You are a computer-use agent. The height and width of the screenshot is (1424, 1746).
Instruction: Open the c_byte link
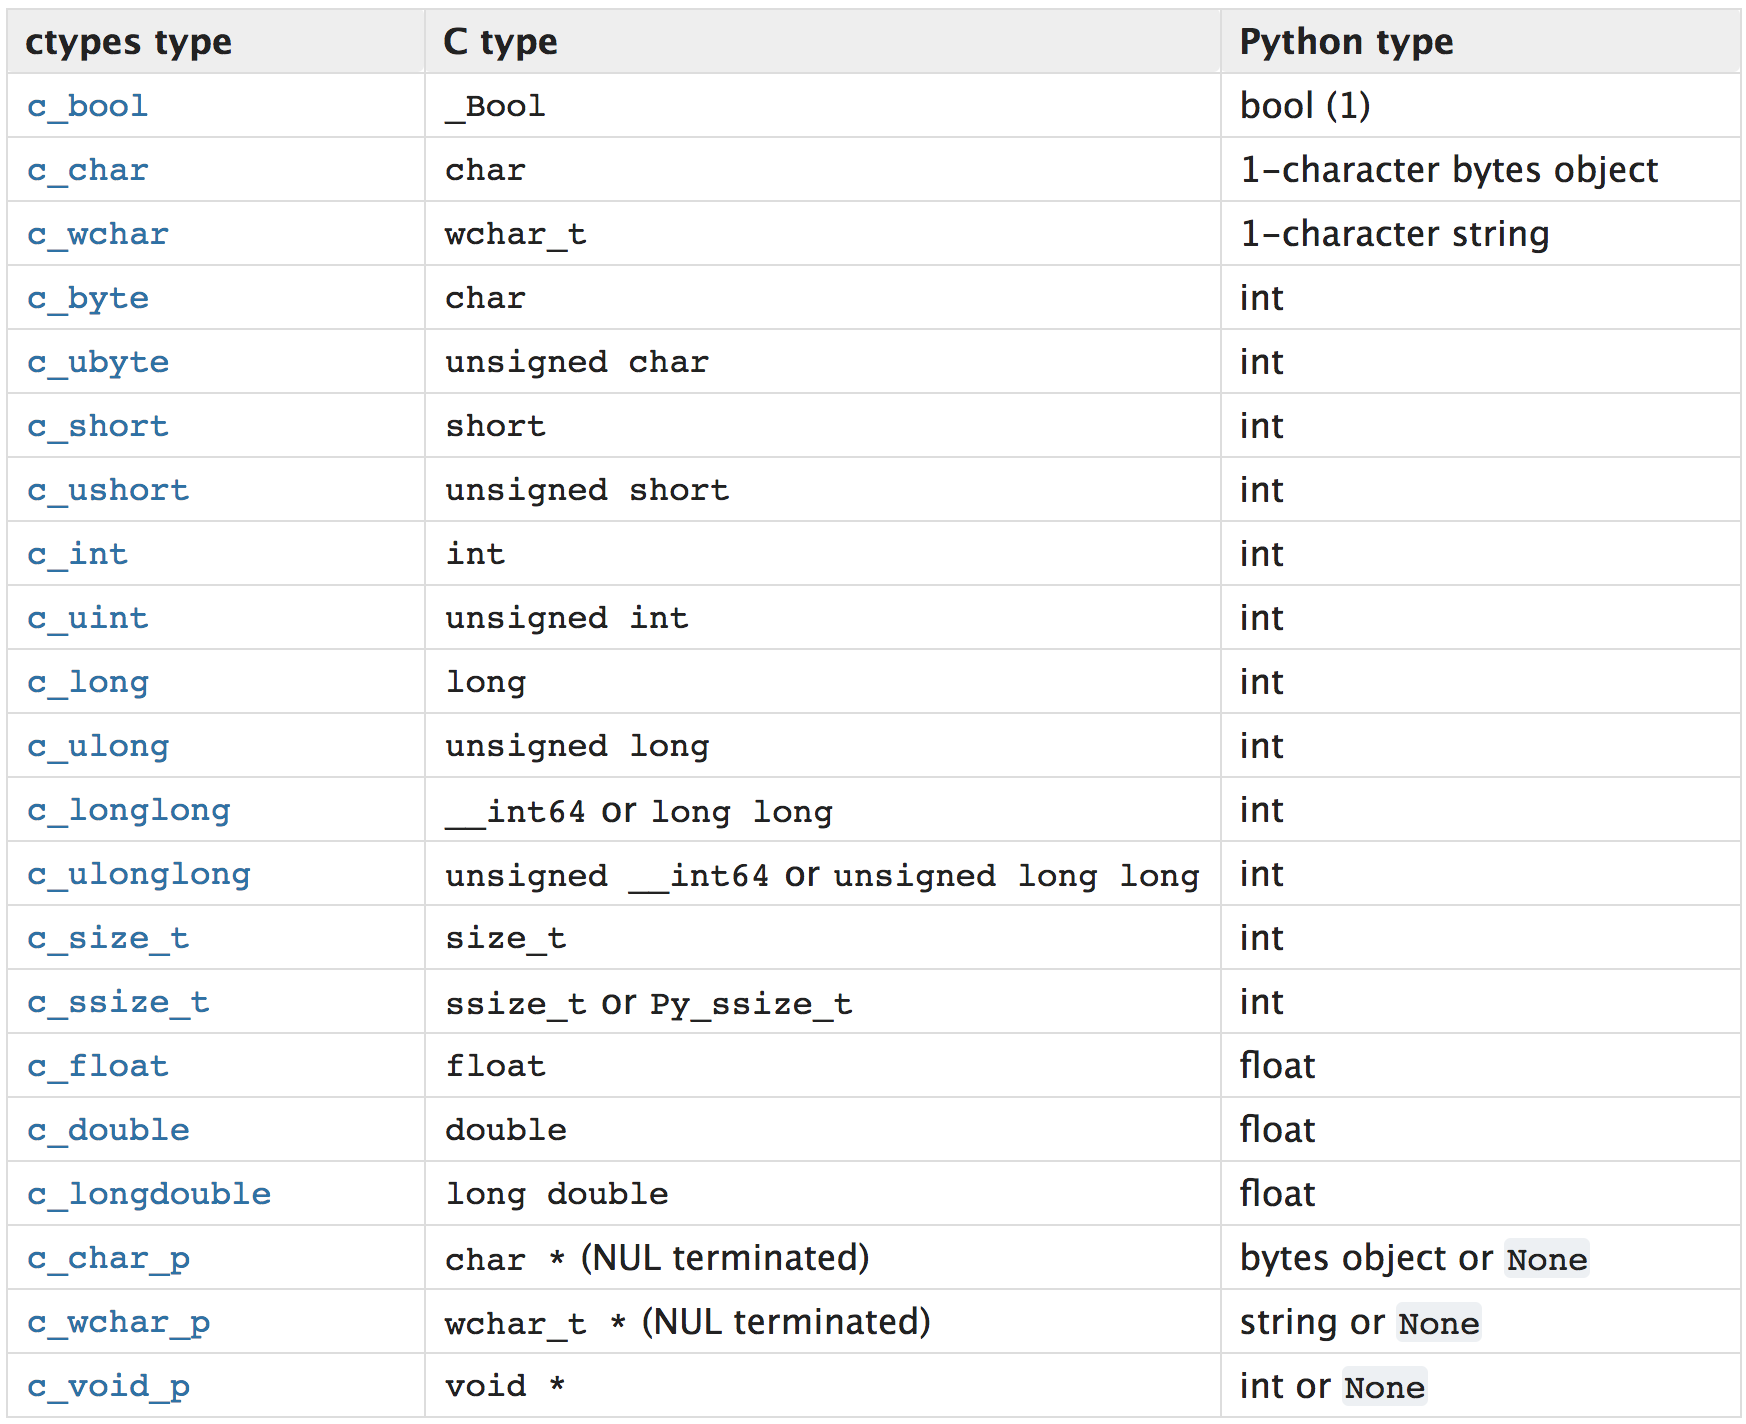(88, 298)
